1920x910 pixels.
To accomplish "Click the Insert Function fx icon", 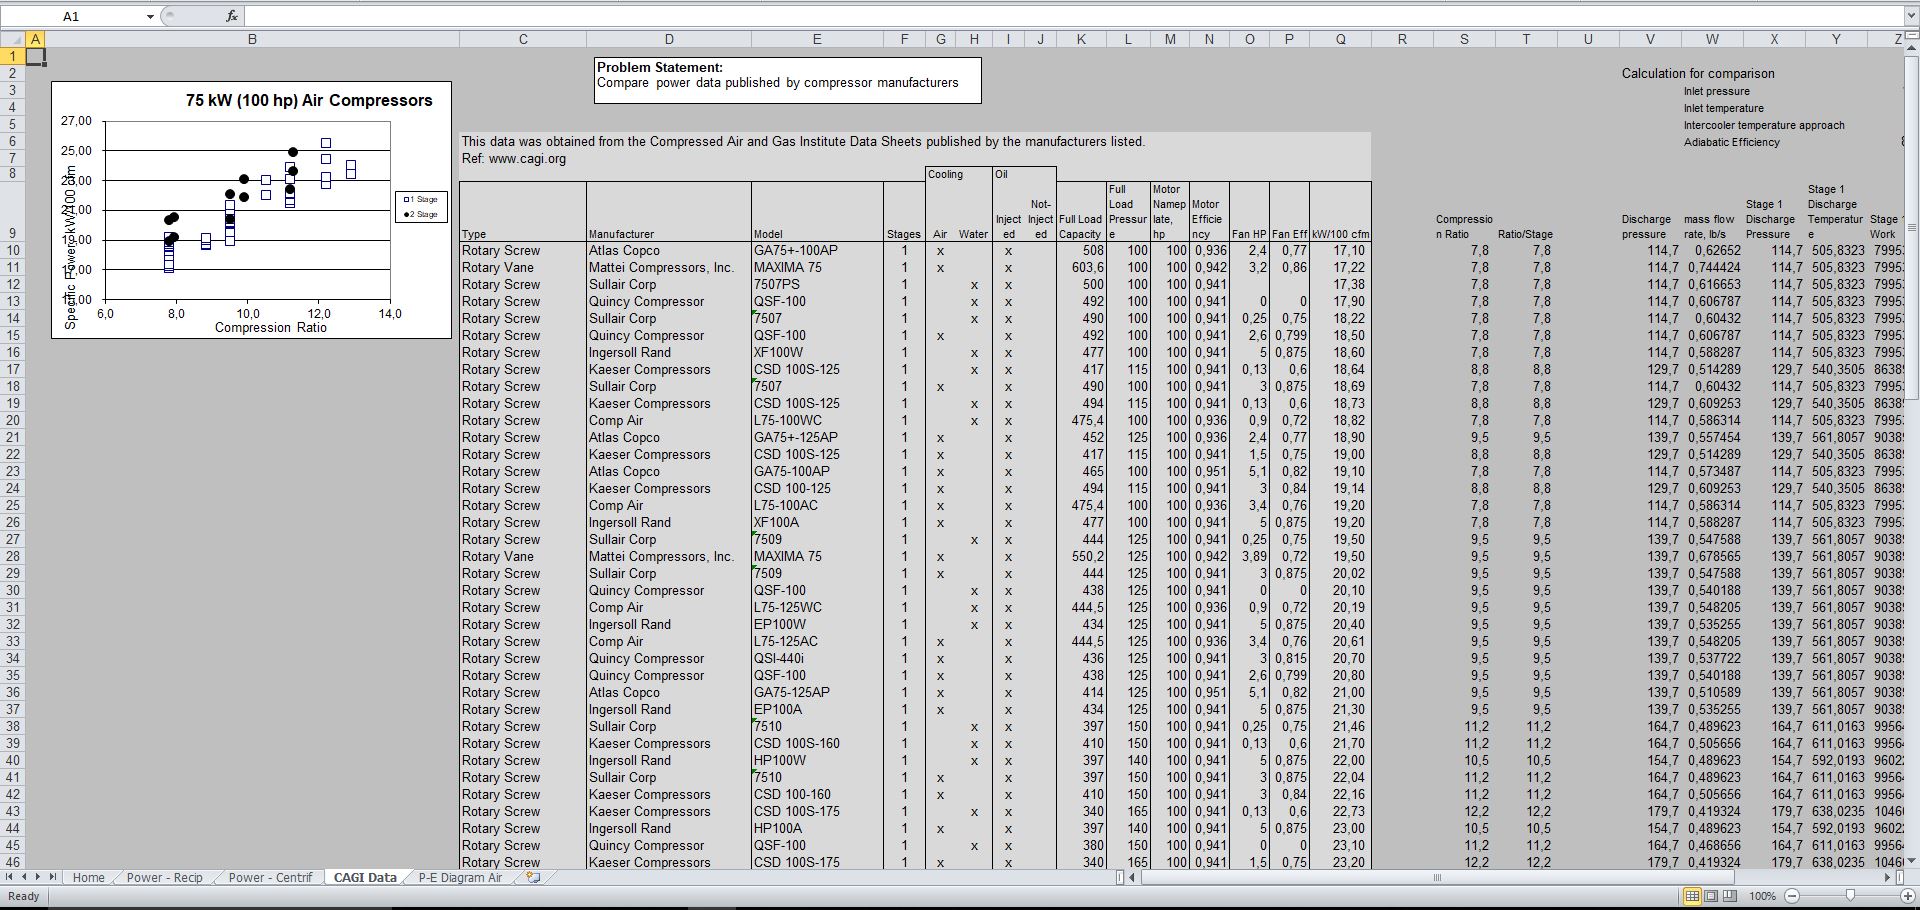I will tap(232, 16).
